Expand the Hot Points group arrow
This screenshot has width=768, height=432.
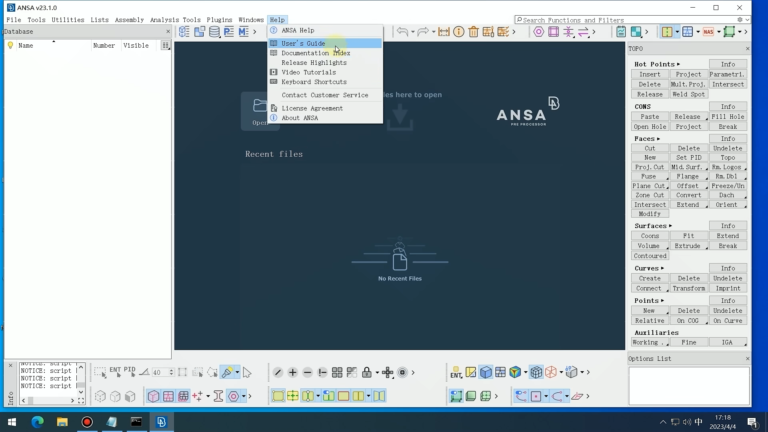coord(678,64)
